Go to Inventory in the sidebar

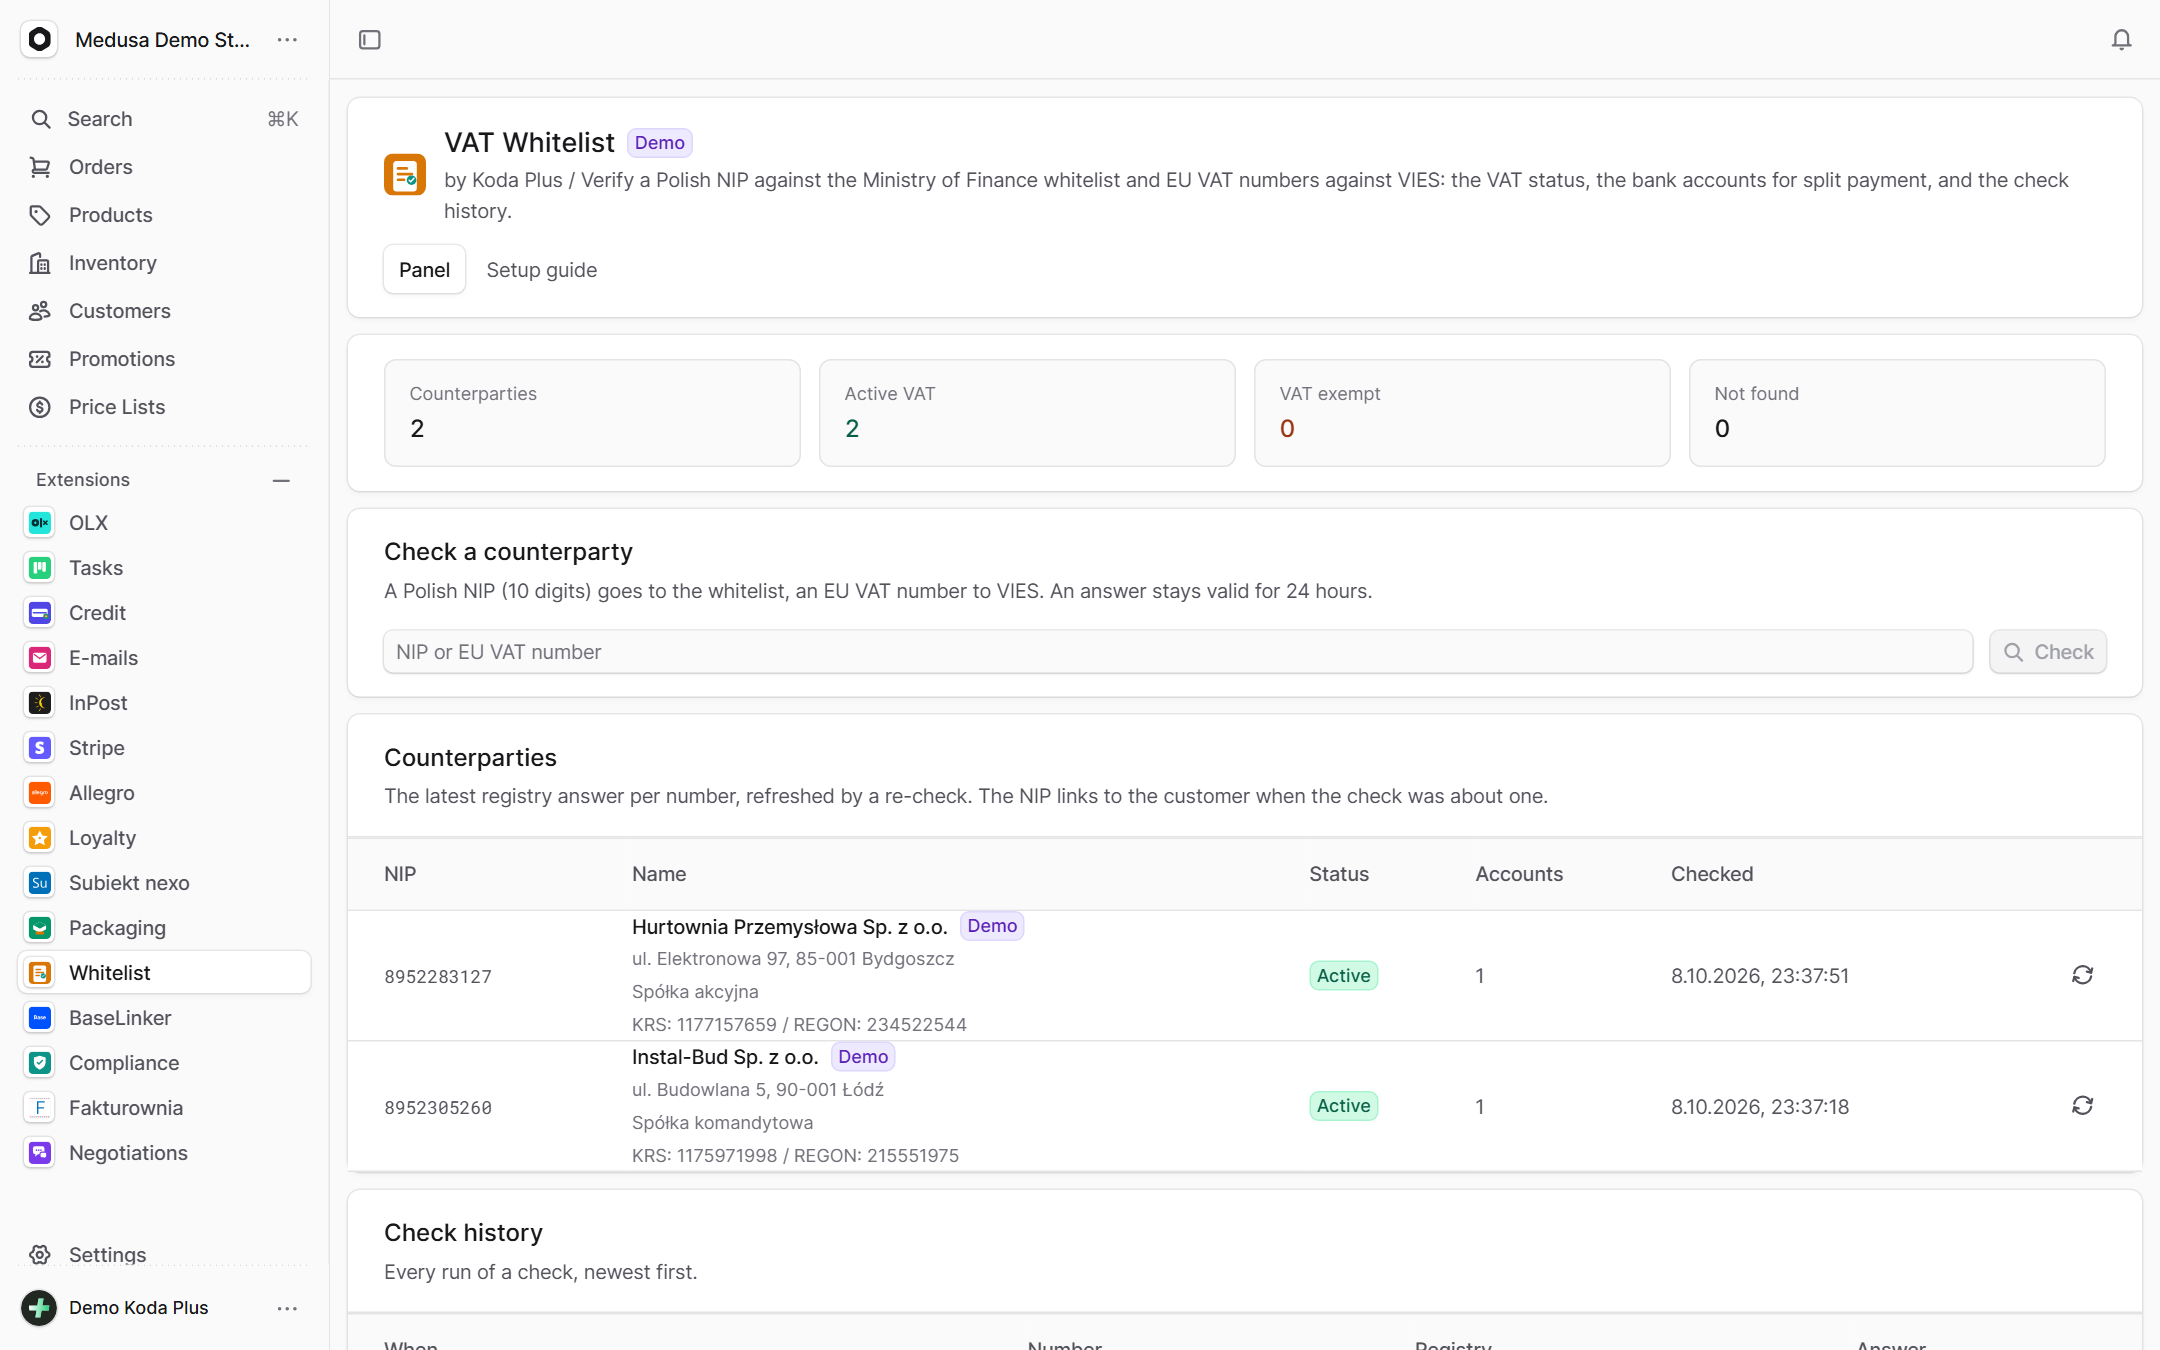[165, 263]
